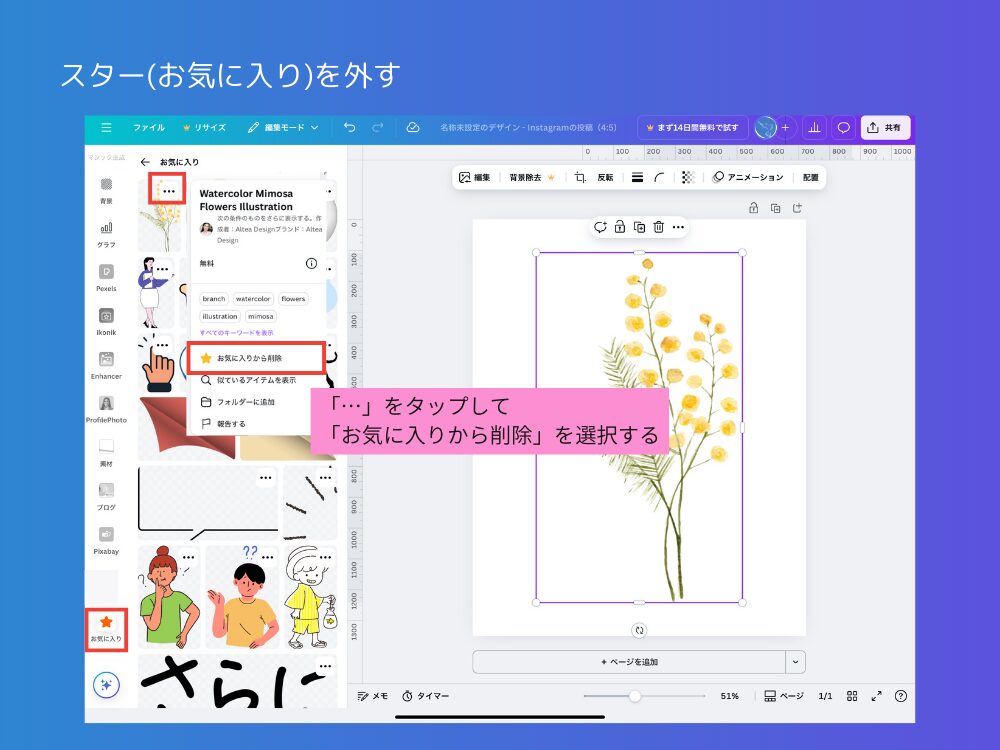Select the crop tool in the toolbar

pos(579,177)
